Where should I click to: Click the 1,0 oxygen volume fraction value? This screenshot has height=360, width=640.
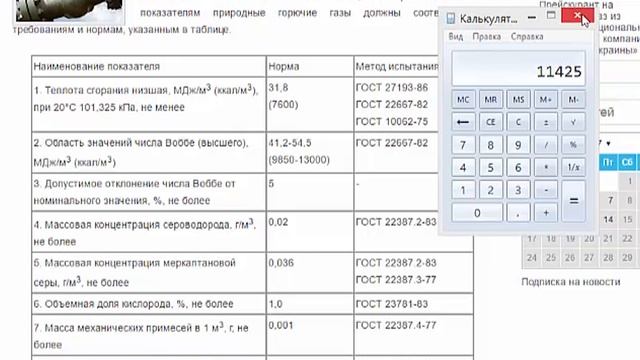tap(276, 304)
